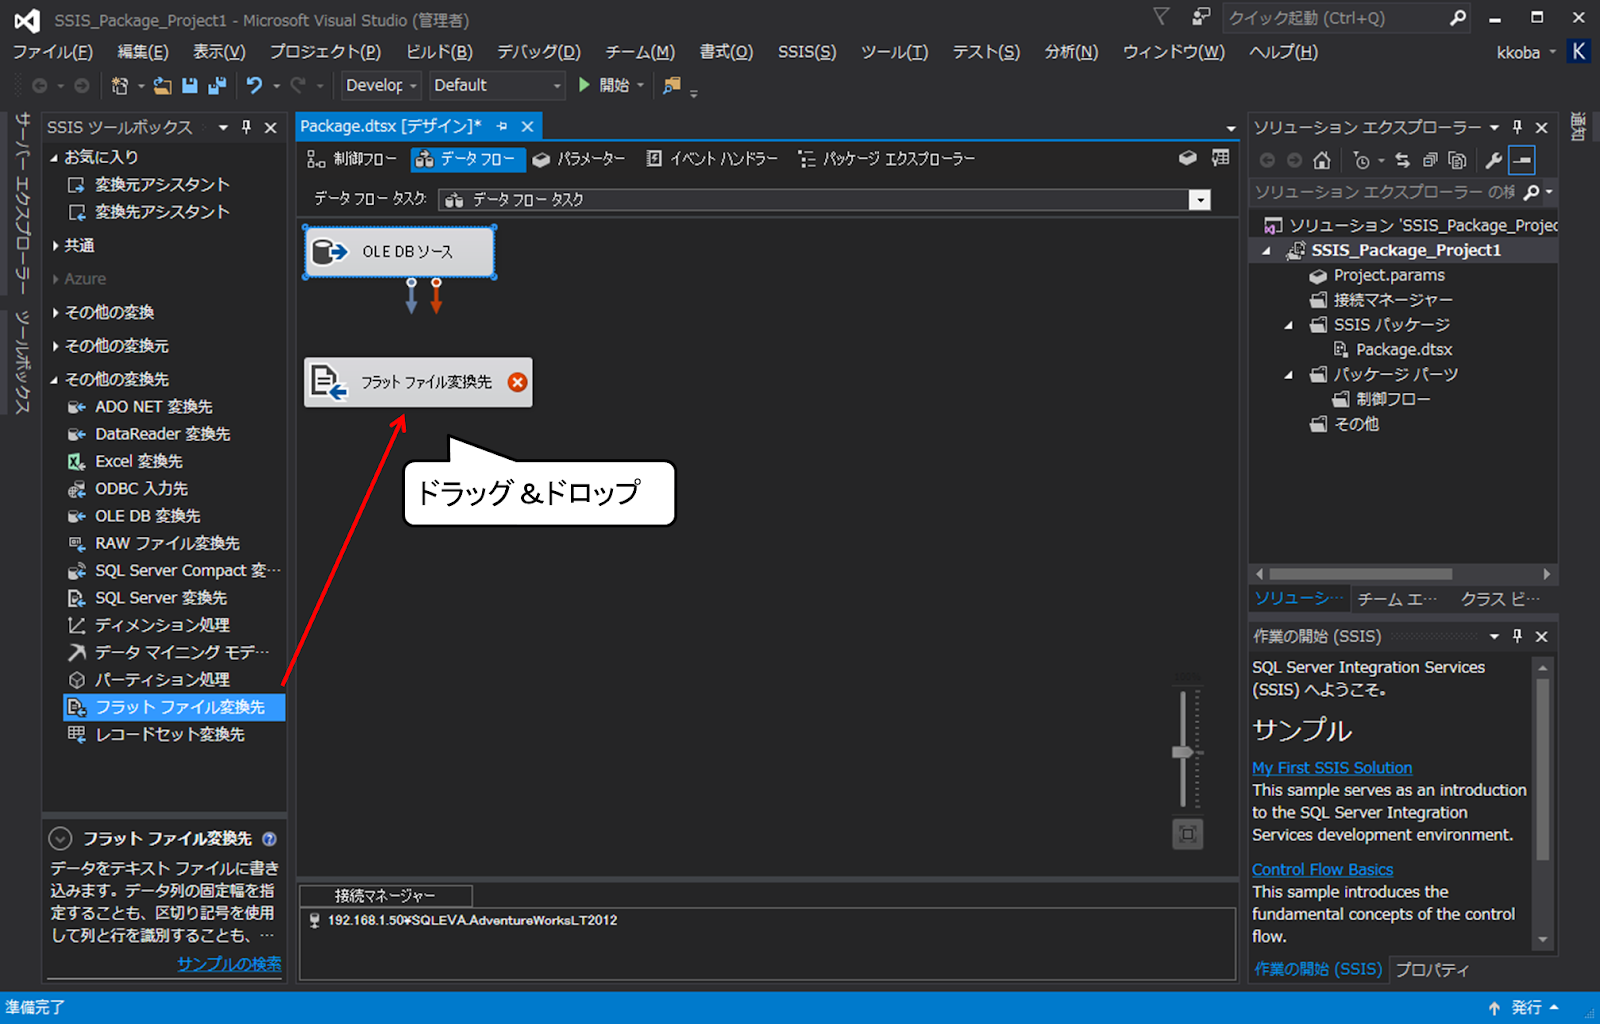The width and height of the screenshot is (1600, 1024).
Task: Collapse the その他の変換先 toolbox group
Action: tap(55, 379)
